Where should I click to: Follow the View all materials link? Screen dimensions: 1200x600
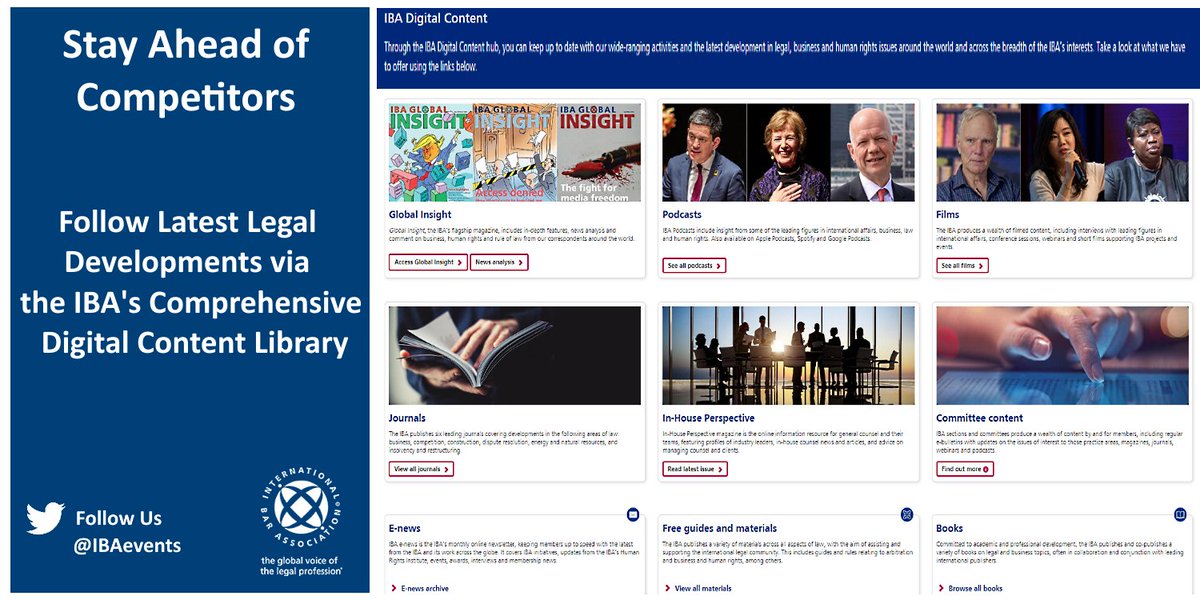click(698, 589)
